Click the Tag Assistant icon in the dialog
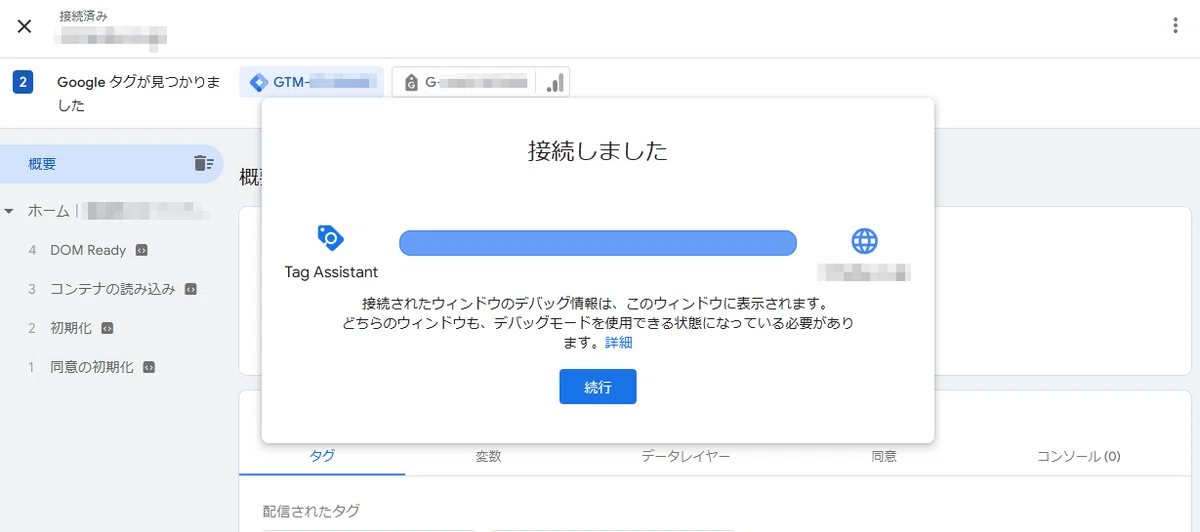1200x532 pixels. tap(331, 238)
